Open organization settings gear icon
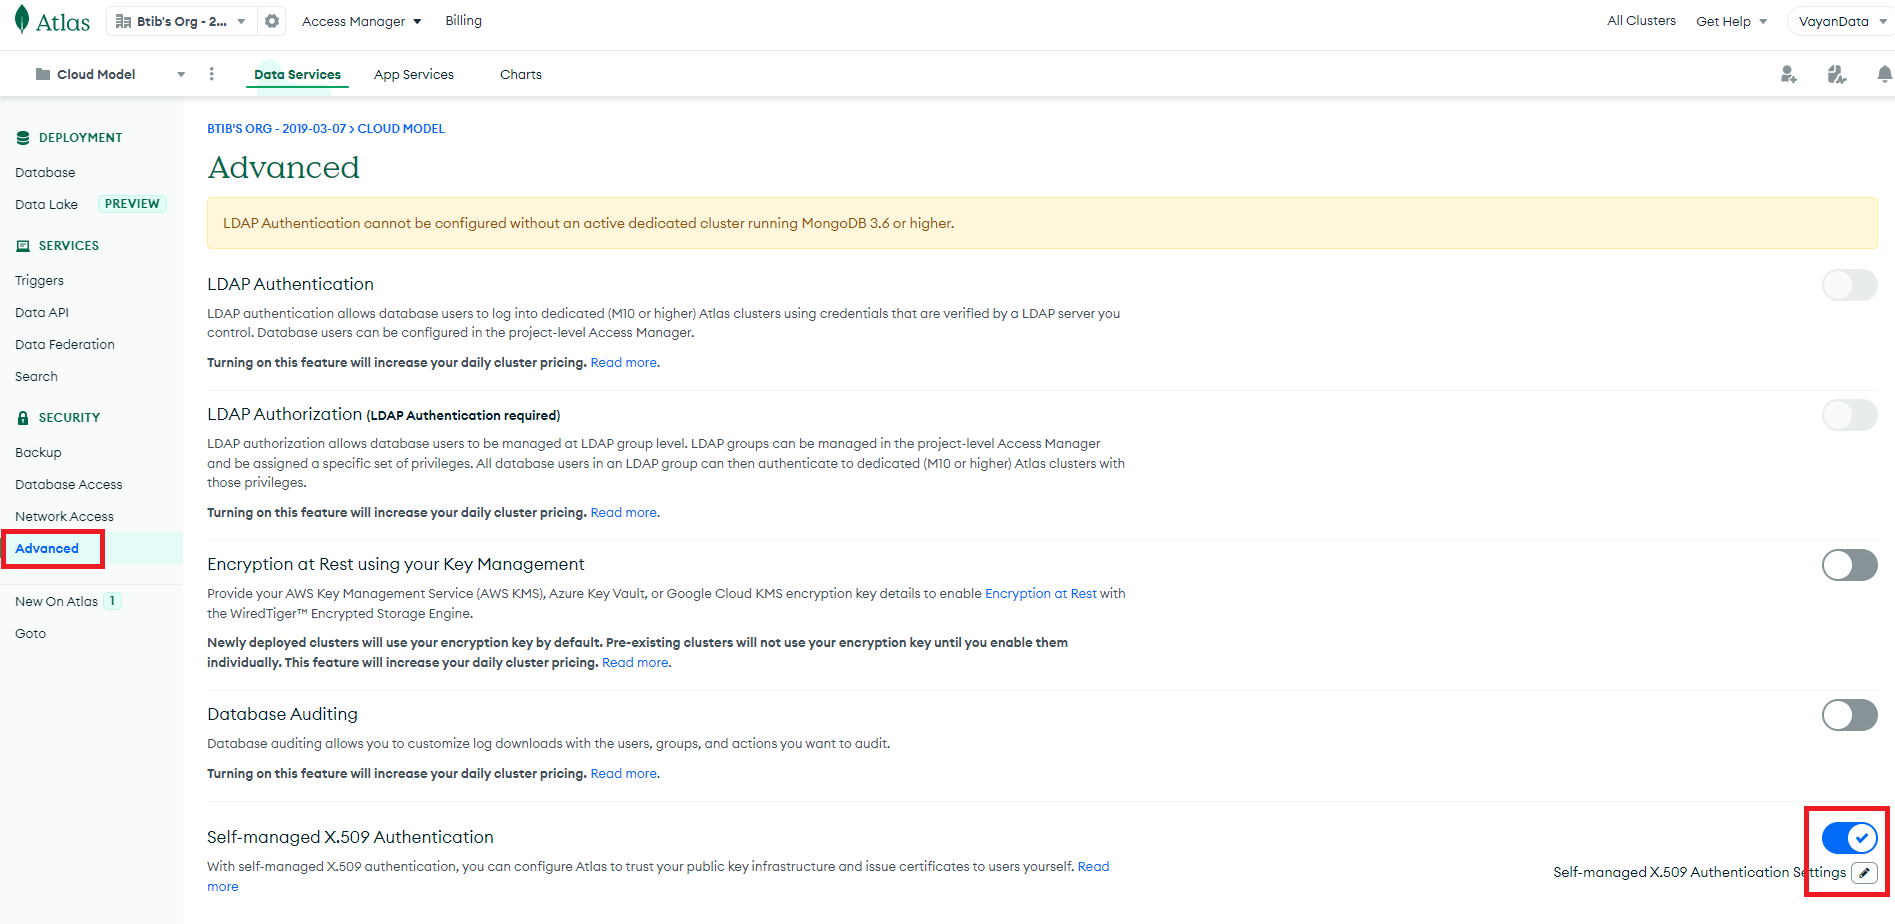 272,21
